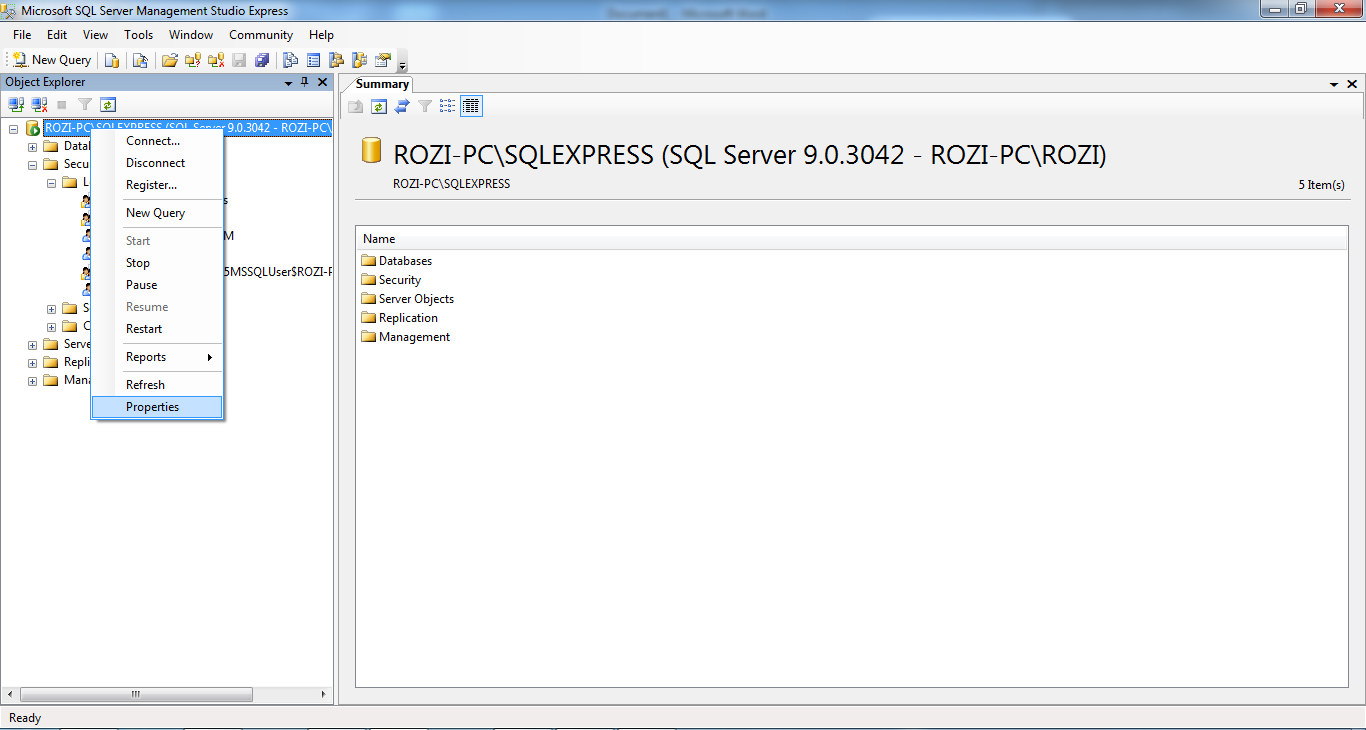Image resolution: width=1366 pixels, height=730 pixels.
Task: Collapse the Security node in Object Explorer tree
Action: pyautogui.click(x=33, y=165)
